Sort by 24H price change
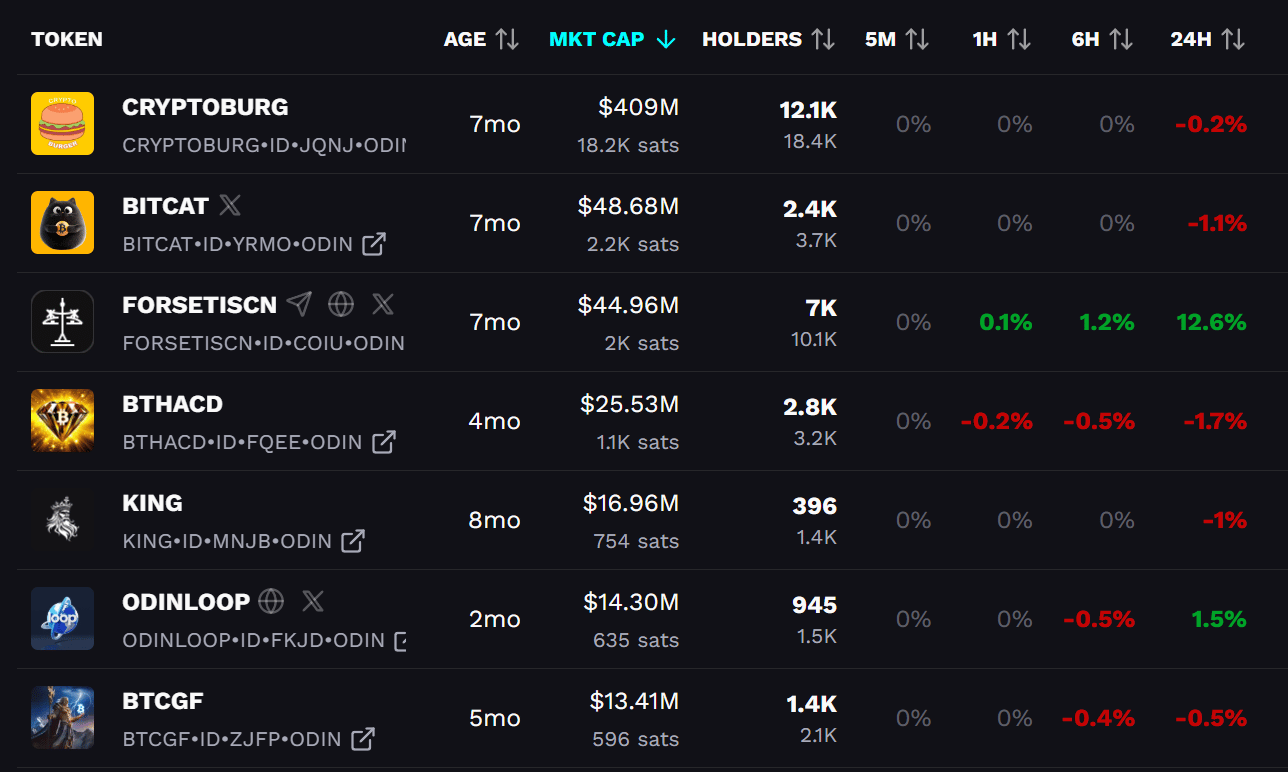 (x=1207, y=39)
